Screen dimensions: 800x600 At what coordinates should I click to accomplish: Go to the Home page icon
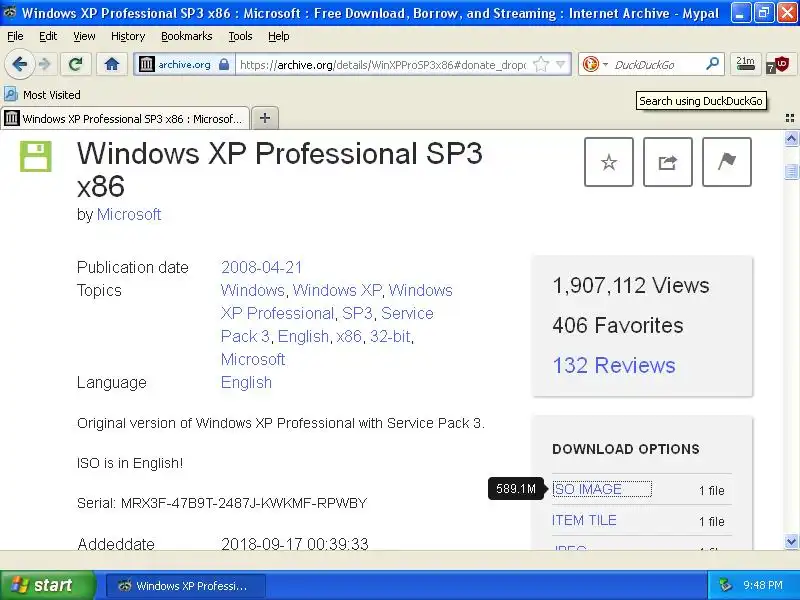(x=112, y=64)
